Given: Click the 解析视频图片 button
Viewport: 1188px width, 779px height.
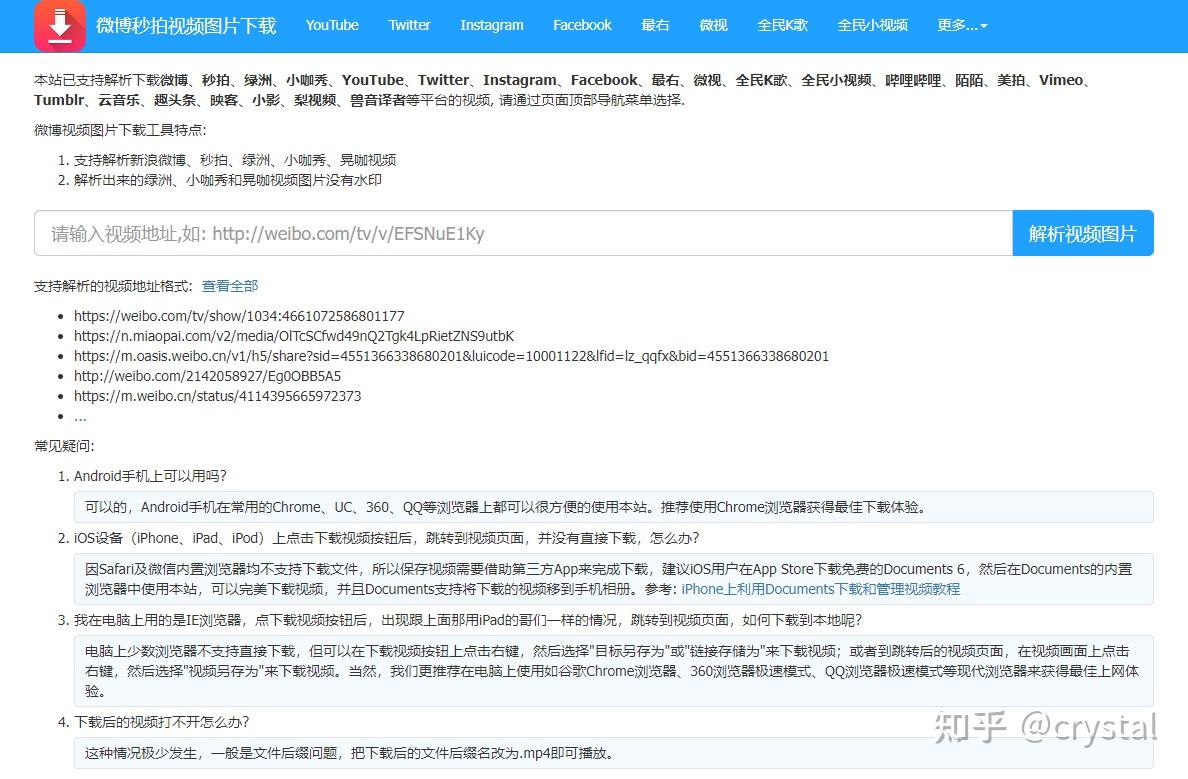Looking at the screenshot, I should (1083, 232).
